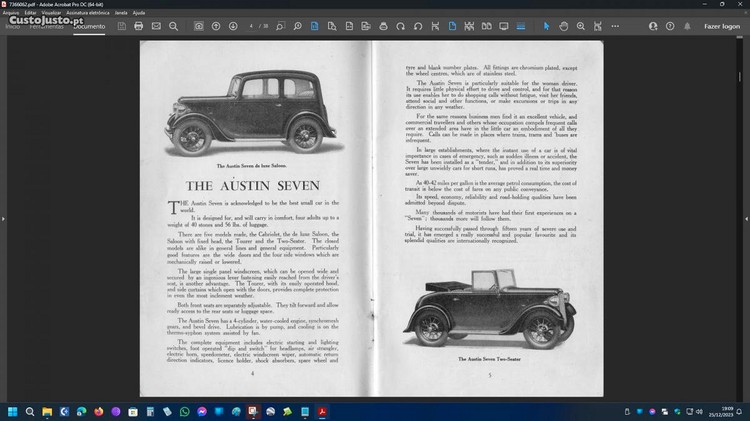Switch to the Documento tab
Viewport: 750px width, 421px height.
pyautogui.click(x=88, y=26)
